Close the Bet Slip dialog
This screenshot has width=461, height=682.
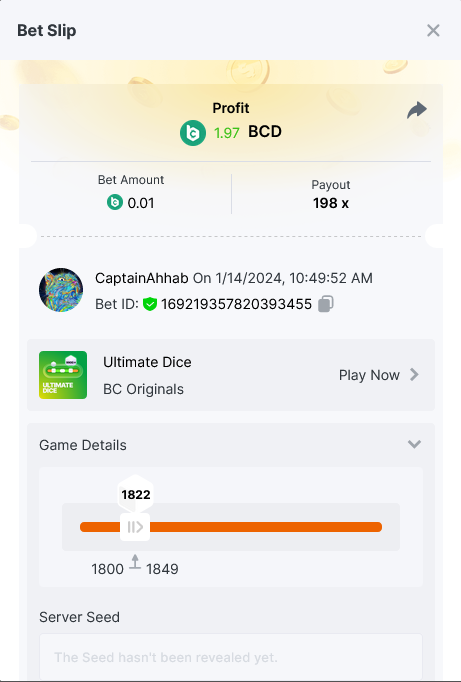point(433,30)
